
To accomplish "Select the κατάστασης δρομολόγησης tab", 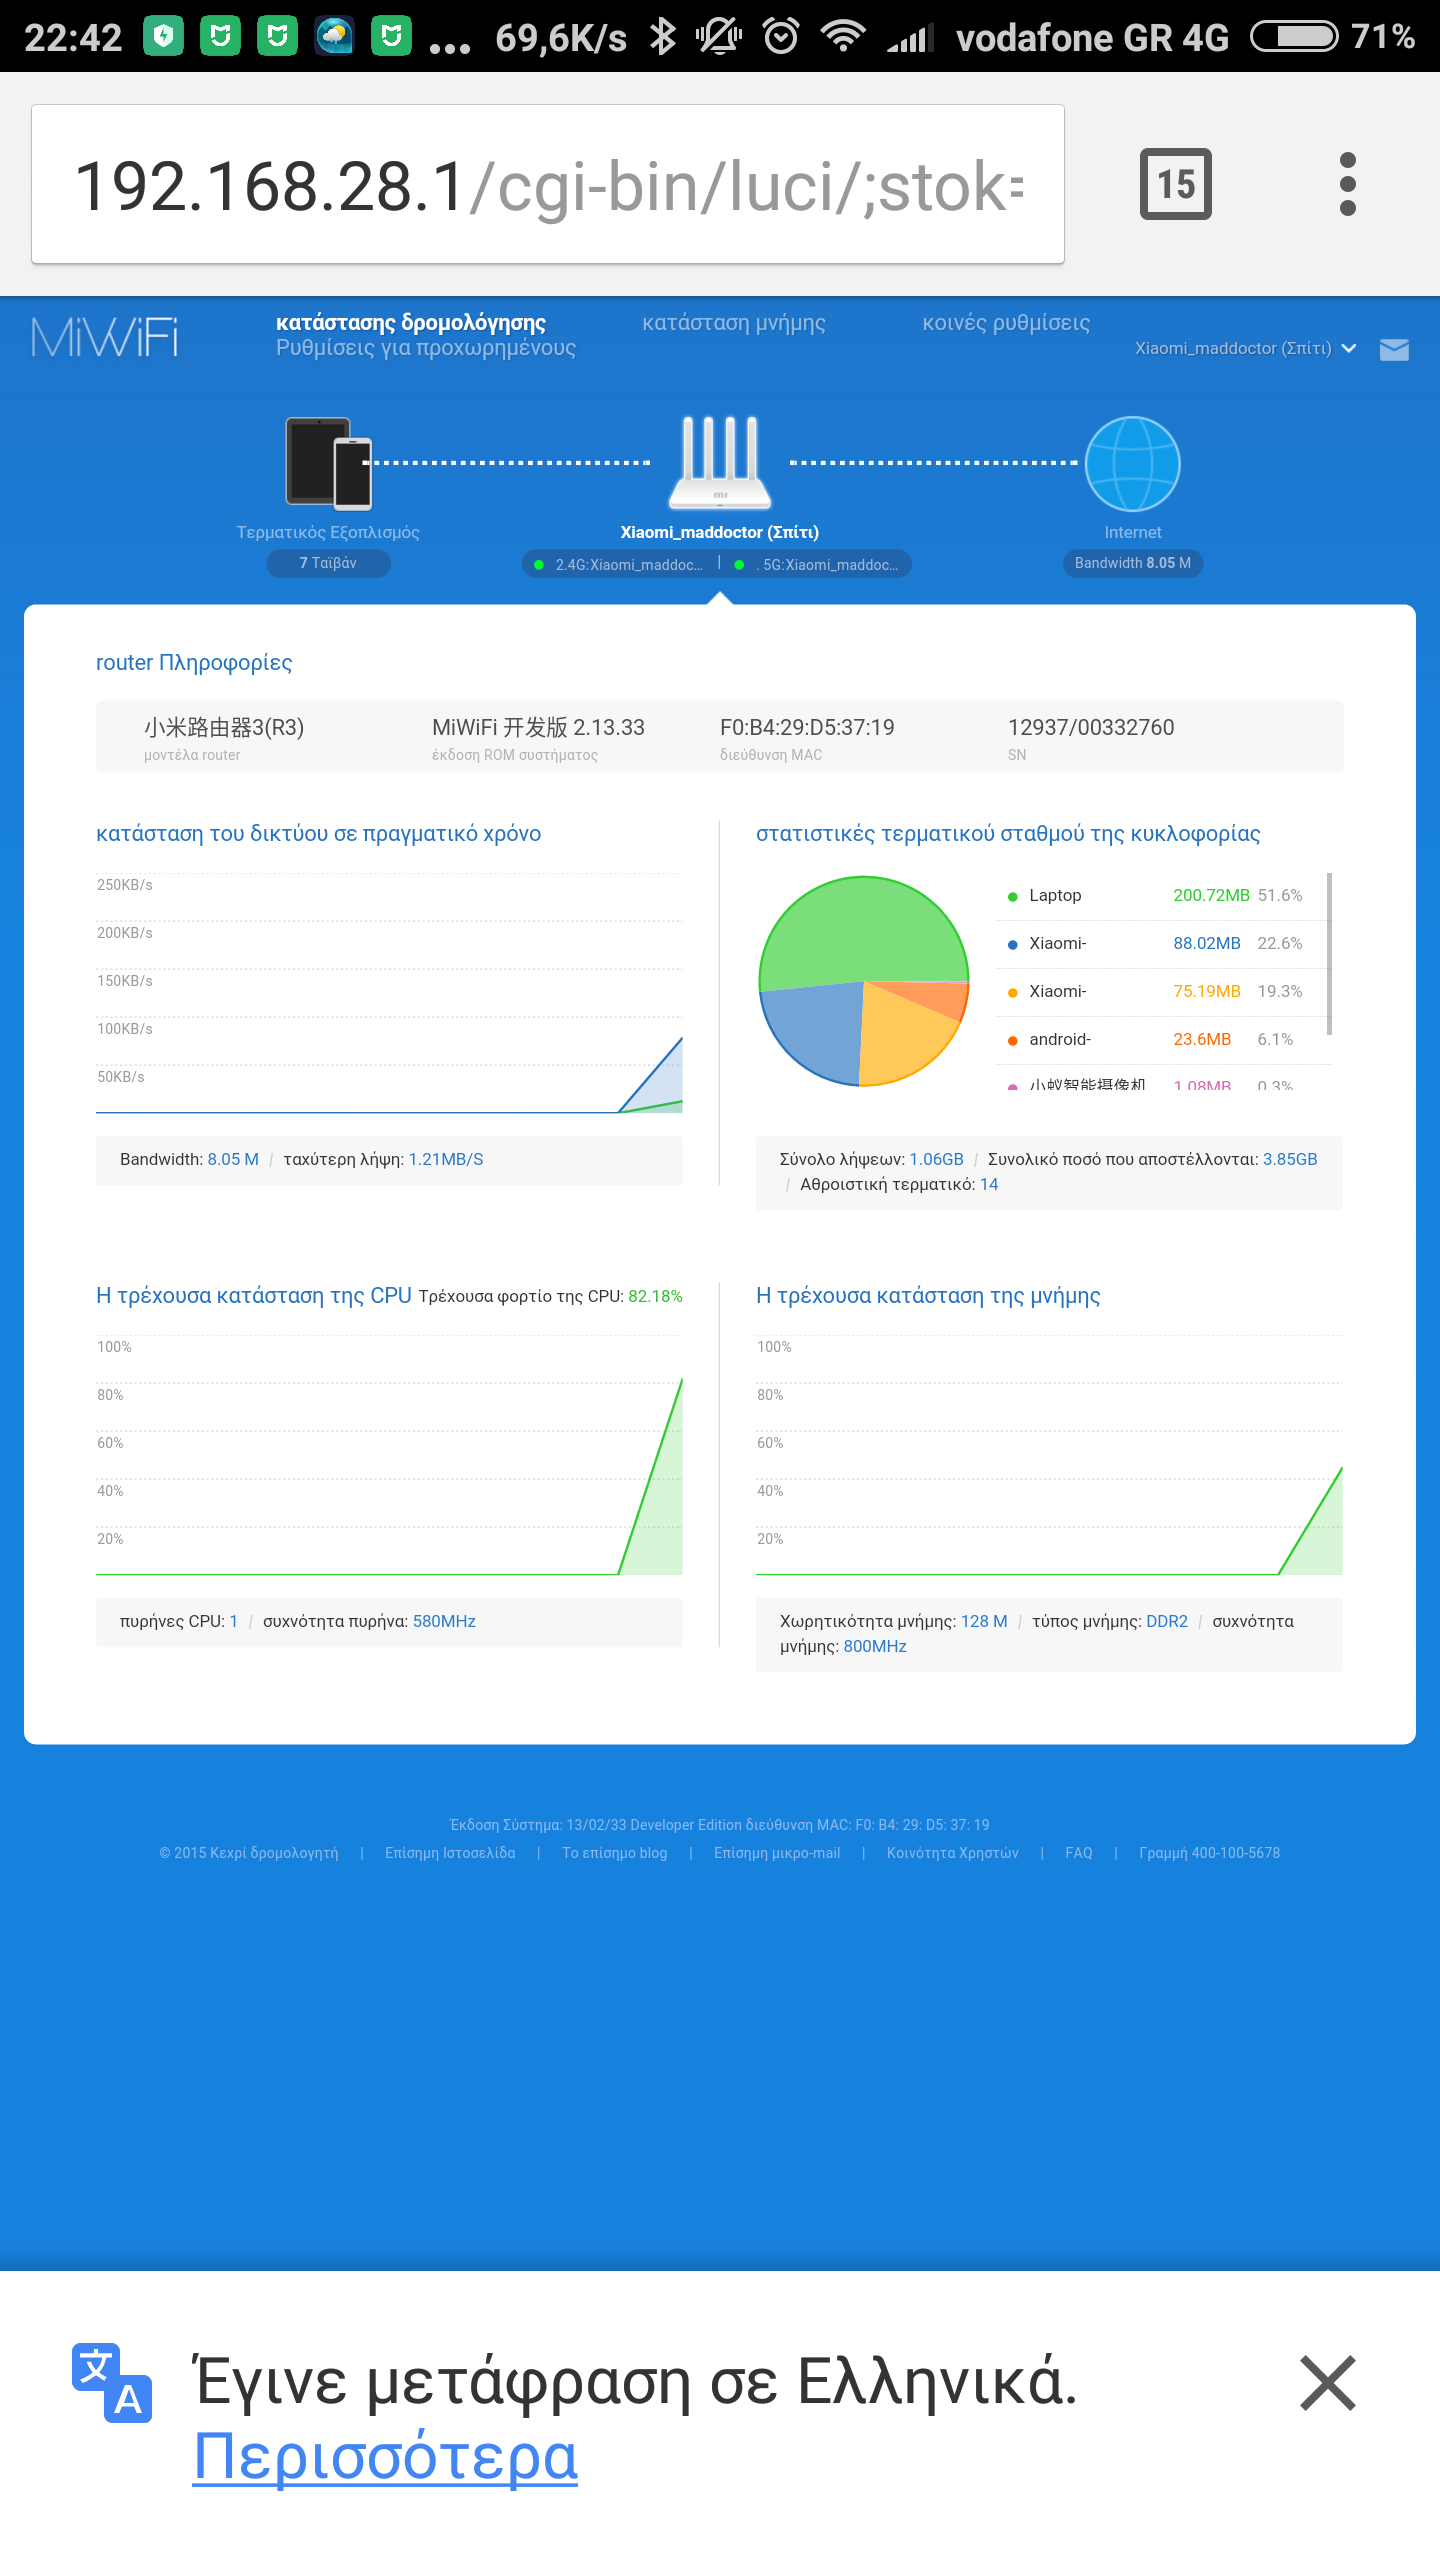I will click(x=410, y=323).
